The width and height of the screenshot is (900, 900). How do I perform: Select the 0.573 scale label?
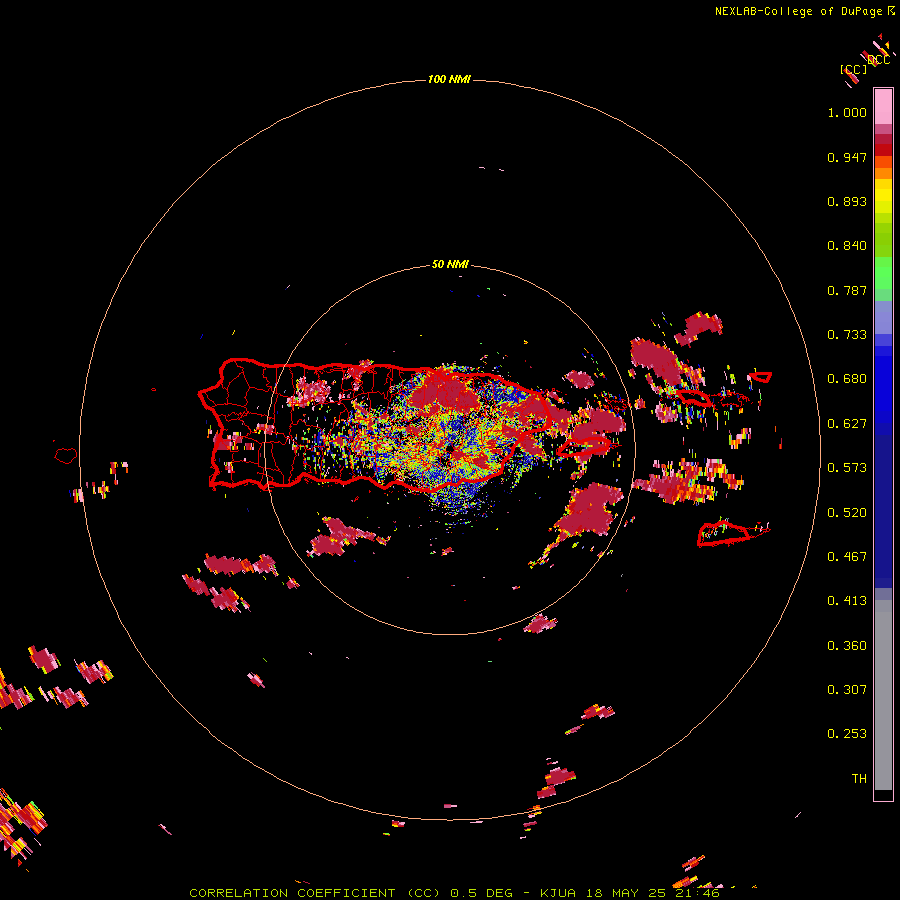tap(847, 468)
